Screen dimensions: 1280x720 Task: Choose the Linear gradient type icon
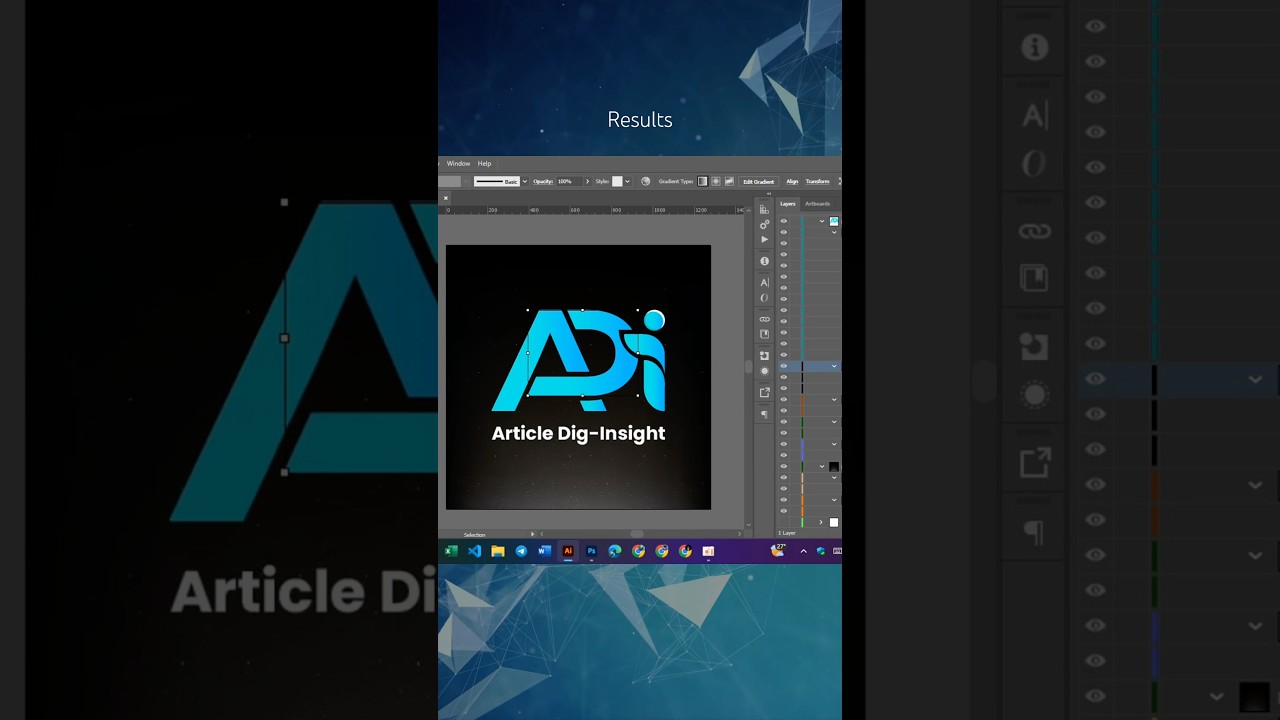tap(702, 182)
